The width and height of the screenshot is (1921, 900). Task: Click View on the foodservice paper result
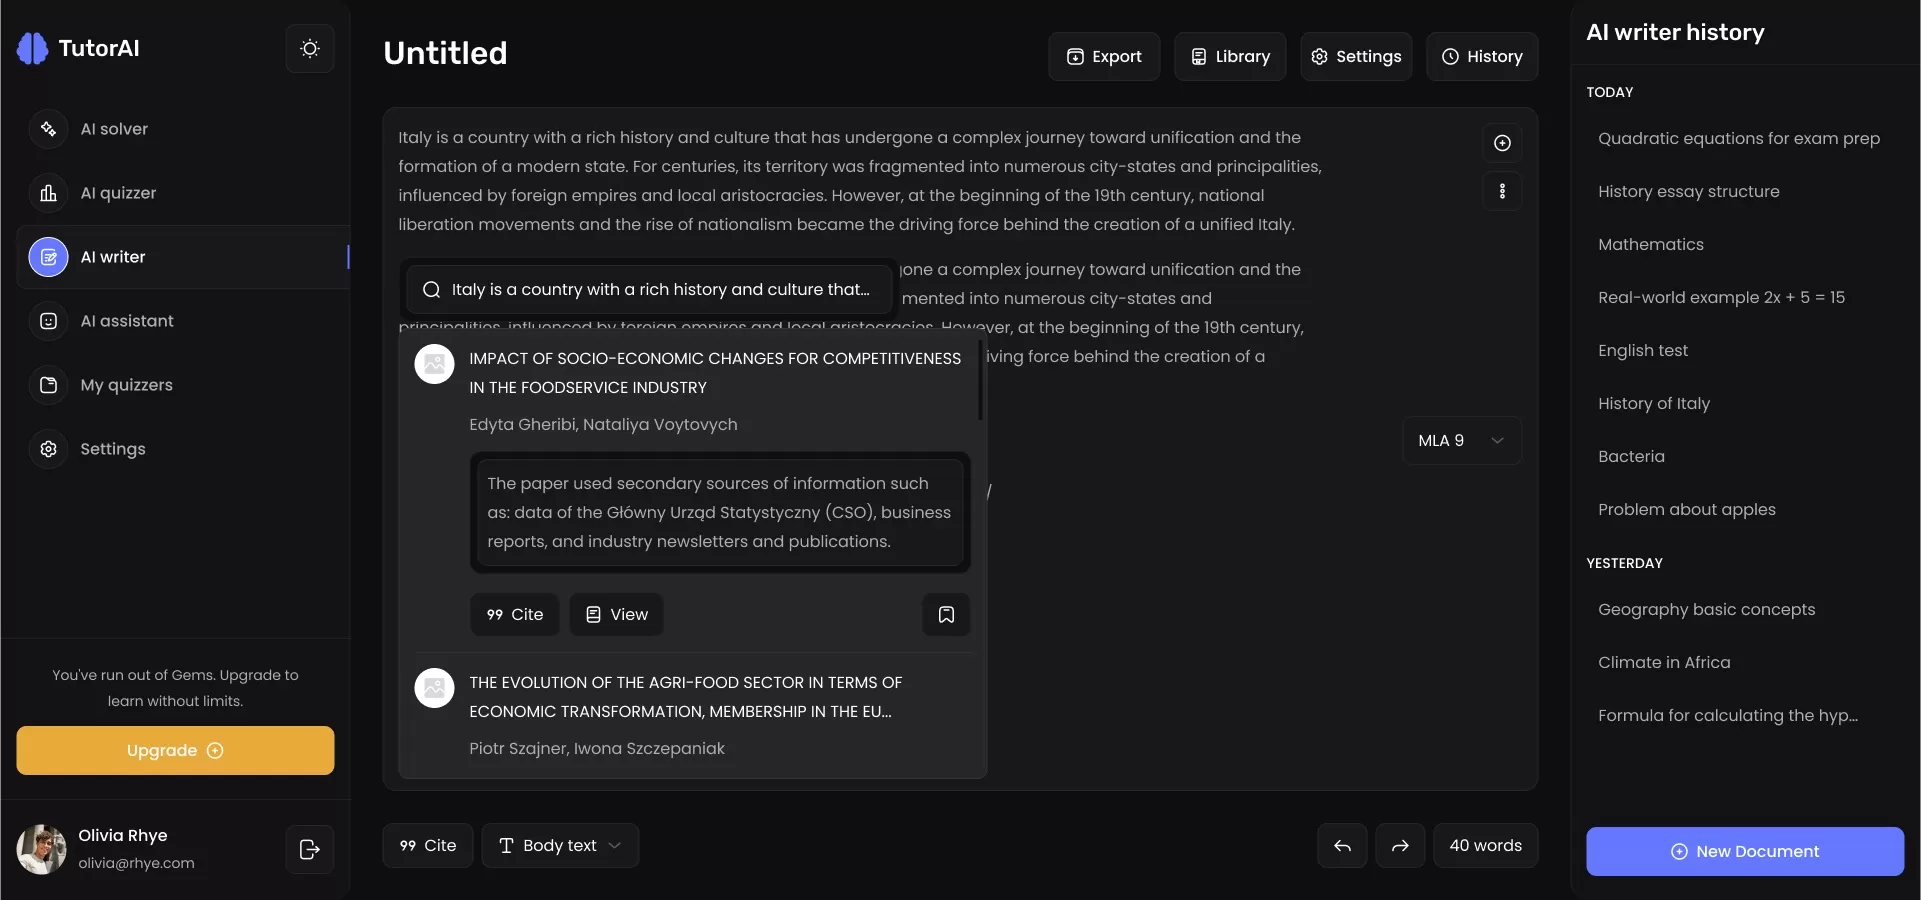(617, 614)
